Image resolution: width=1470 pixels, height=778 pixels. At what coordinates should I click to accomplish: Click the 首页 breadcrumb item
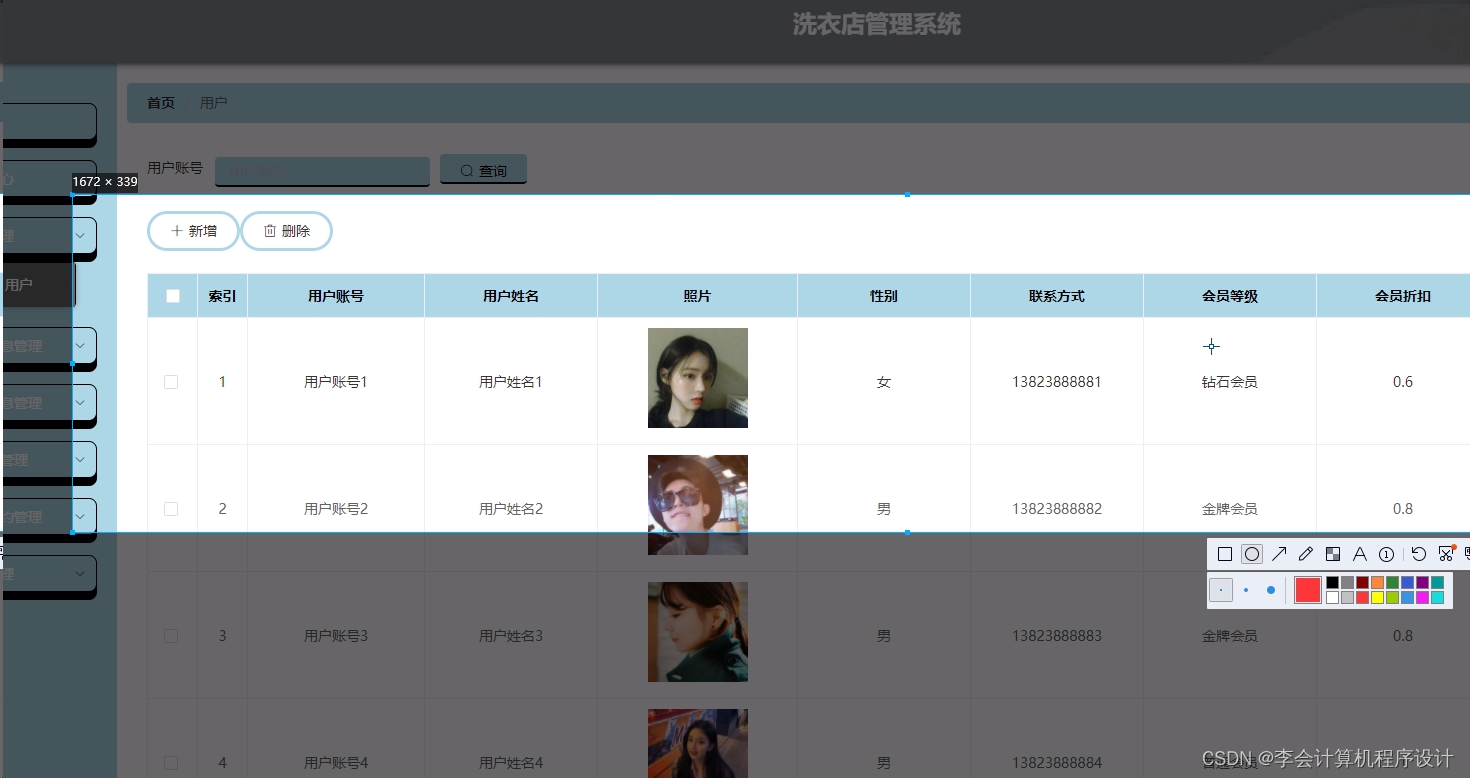click(x=160, y=102)
